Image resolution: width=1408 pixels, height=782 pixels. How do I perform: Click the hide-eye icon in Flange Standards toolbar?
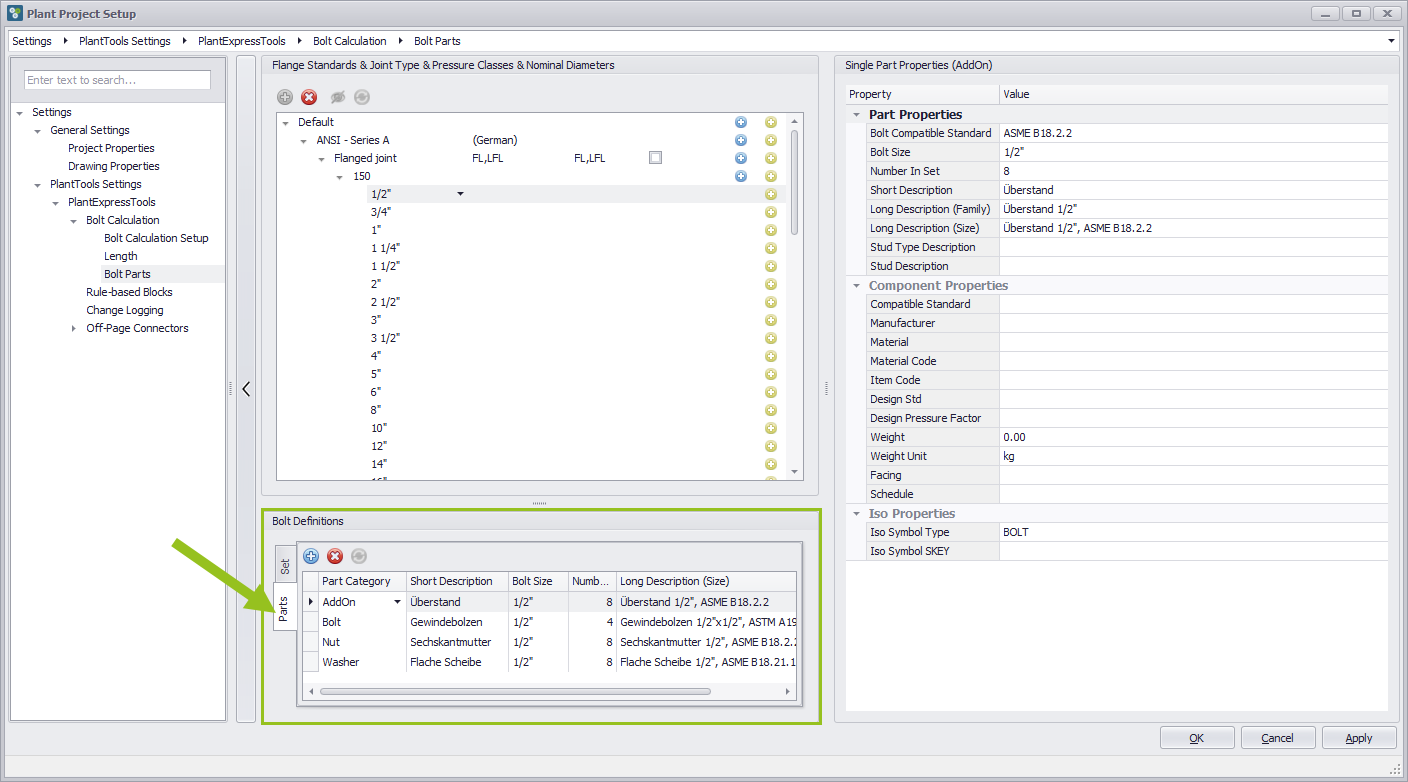[x=337, y=97]
